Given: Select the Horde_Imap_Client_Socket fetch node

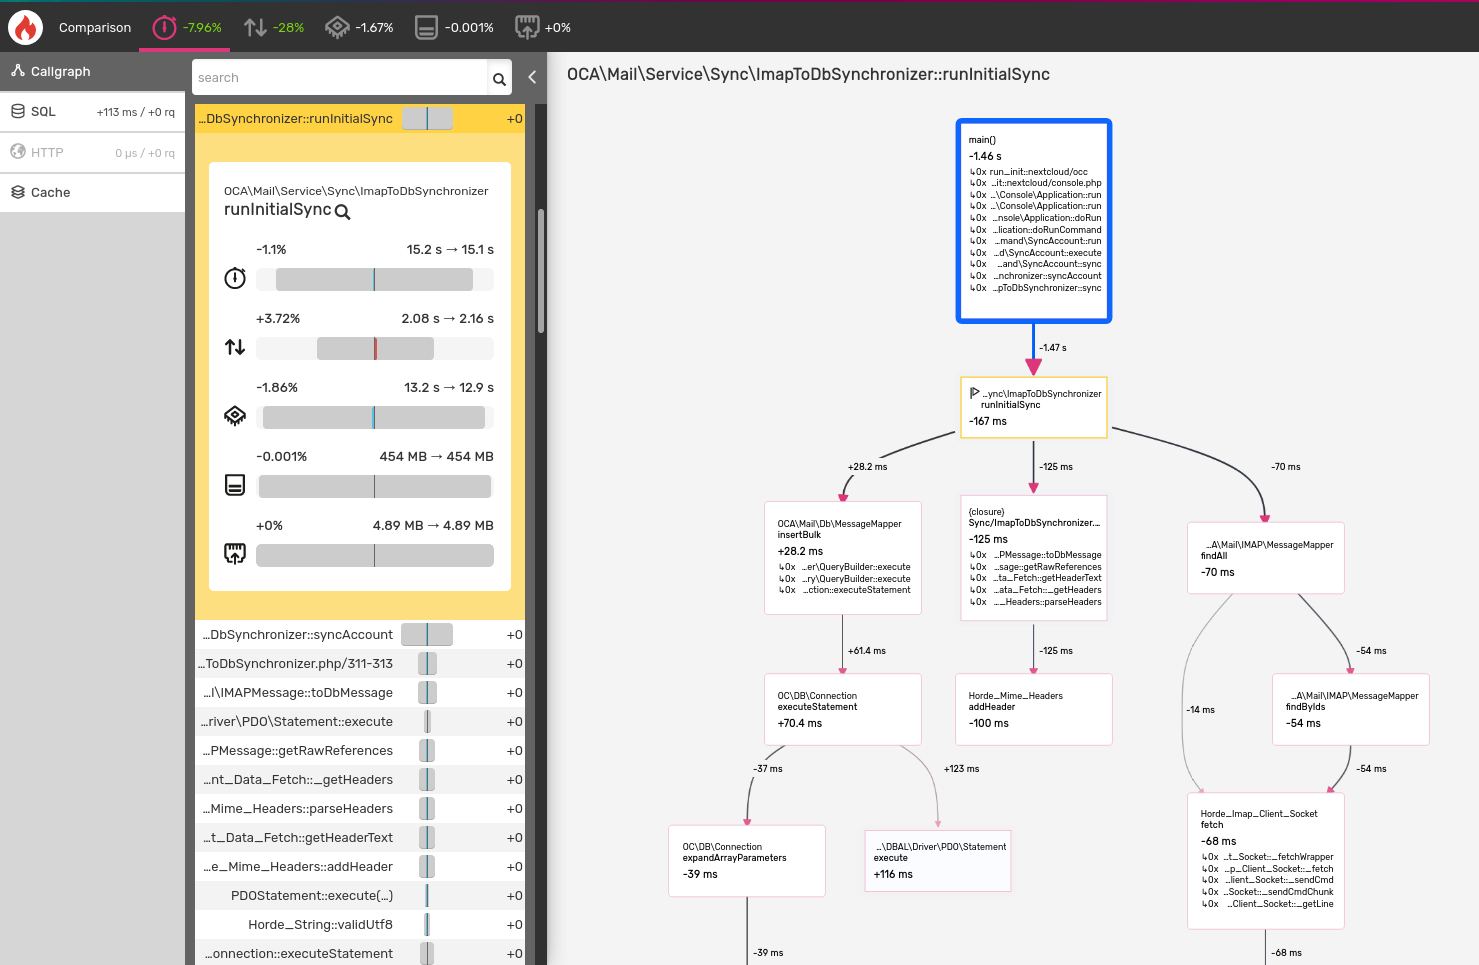Looking at the screenshot, I should [1266, 860].
